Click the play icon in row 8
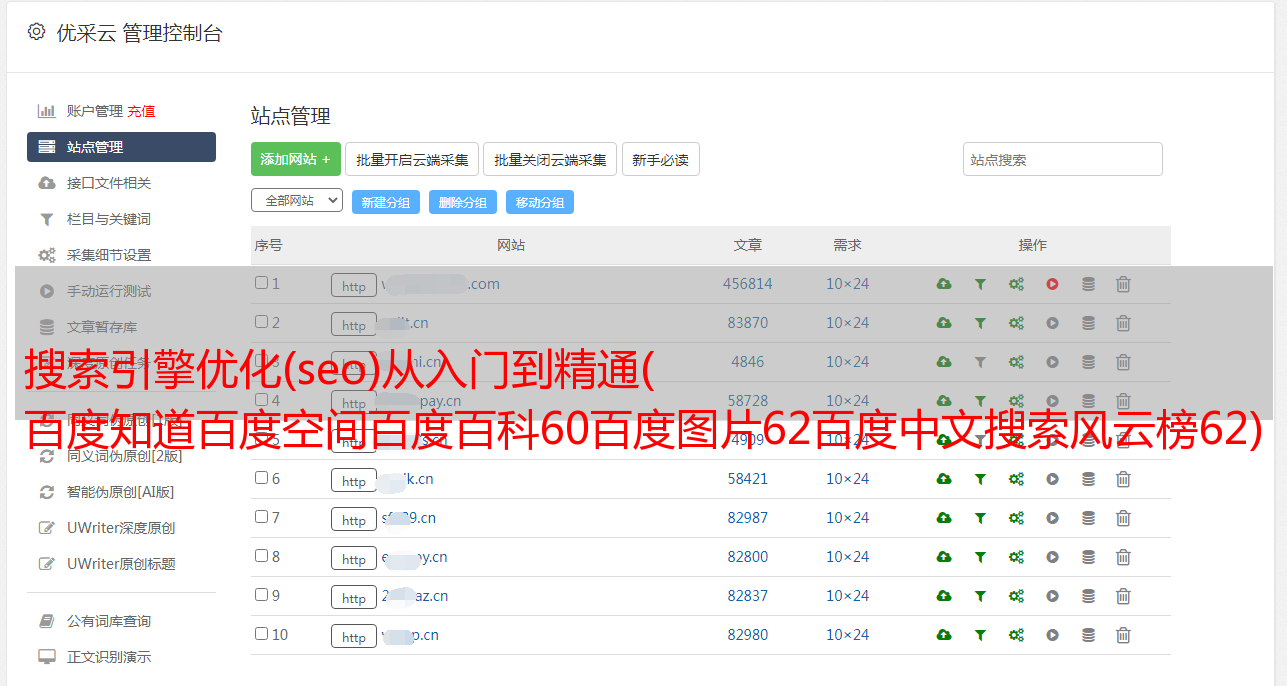This screenshot has width=1287, height=686. (1052, 557)
